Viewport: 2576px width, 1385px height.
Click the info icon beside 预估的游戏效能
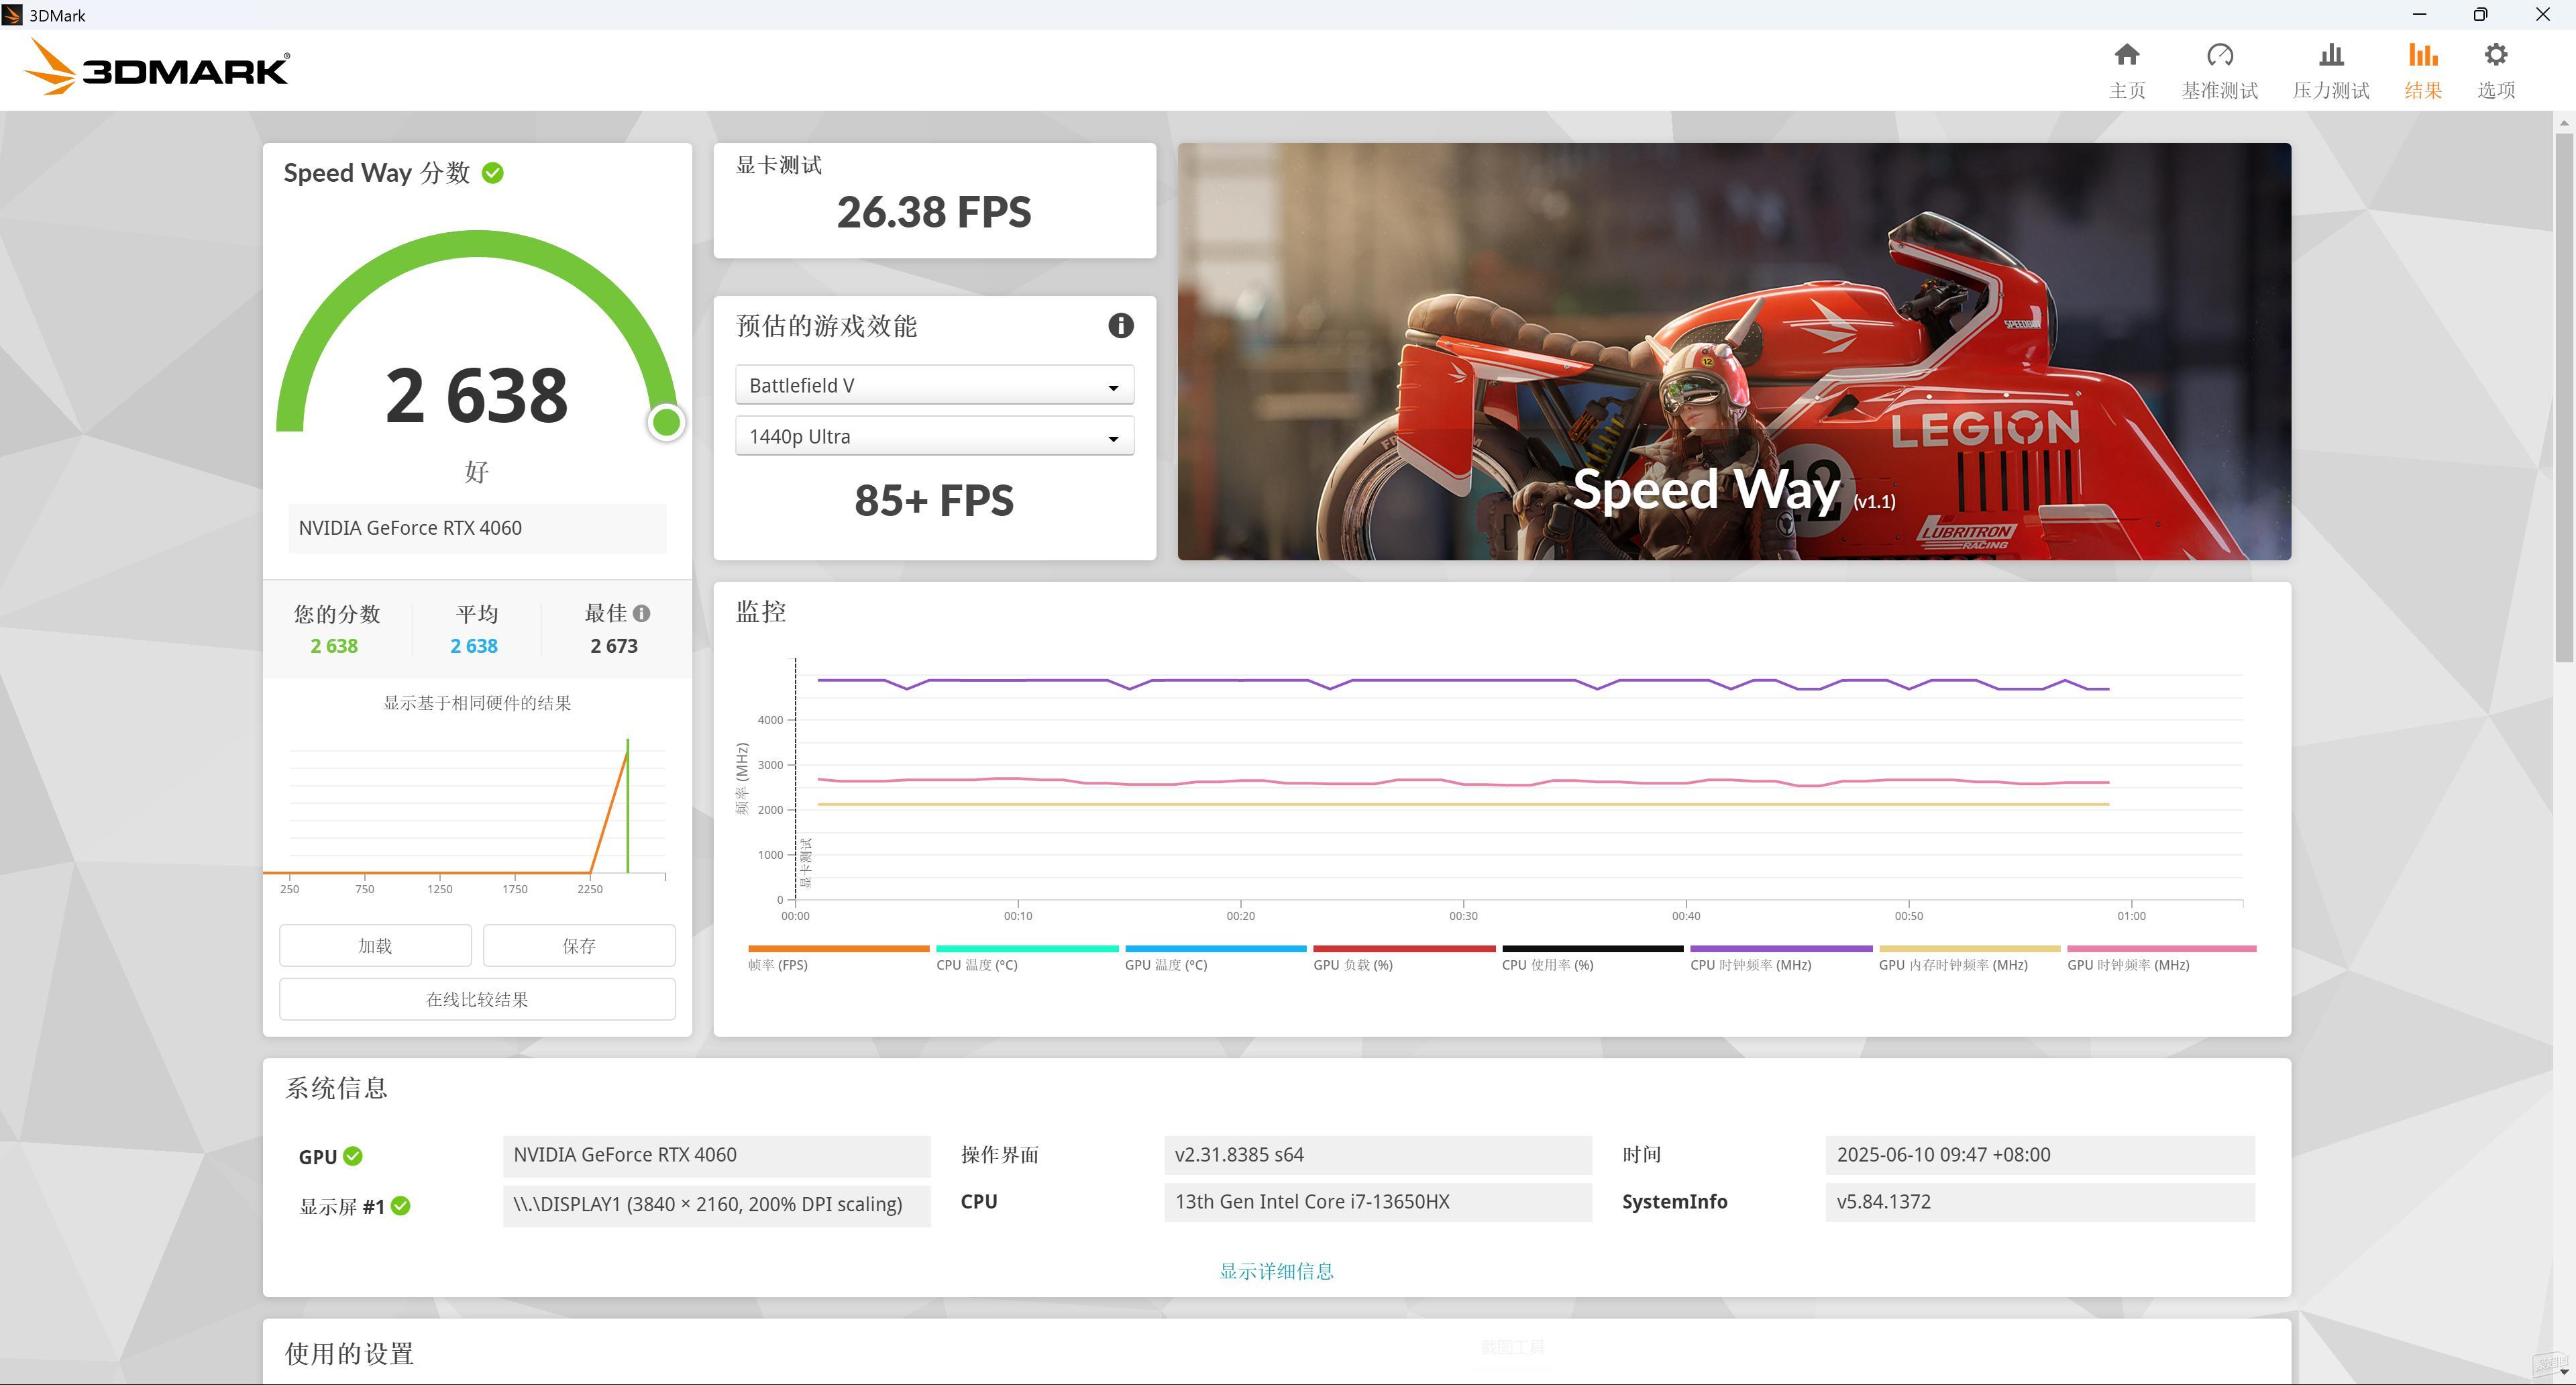pos(1120,326)
